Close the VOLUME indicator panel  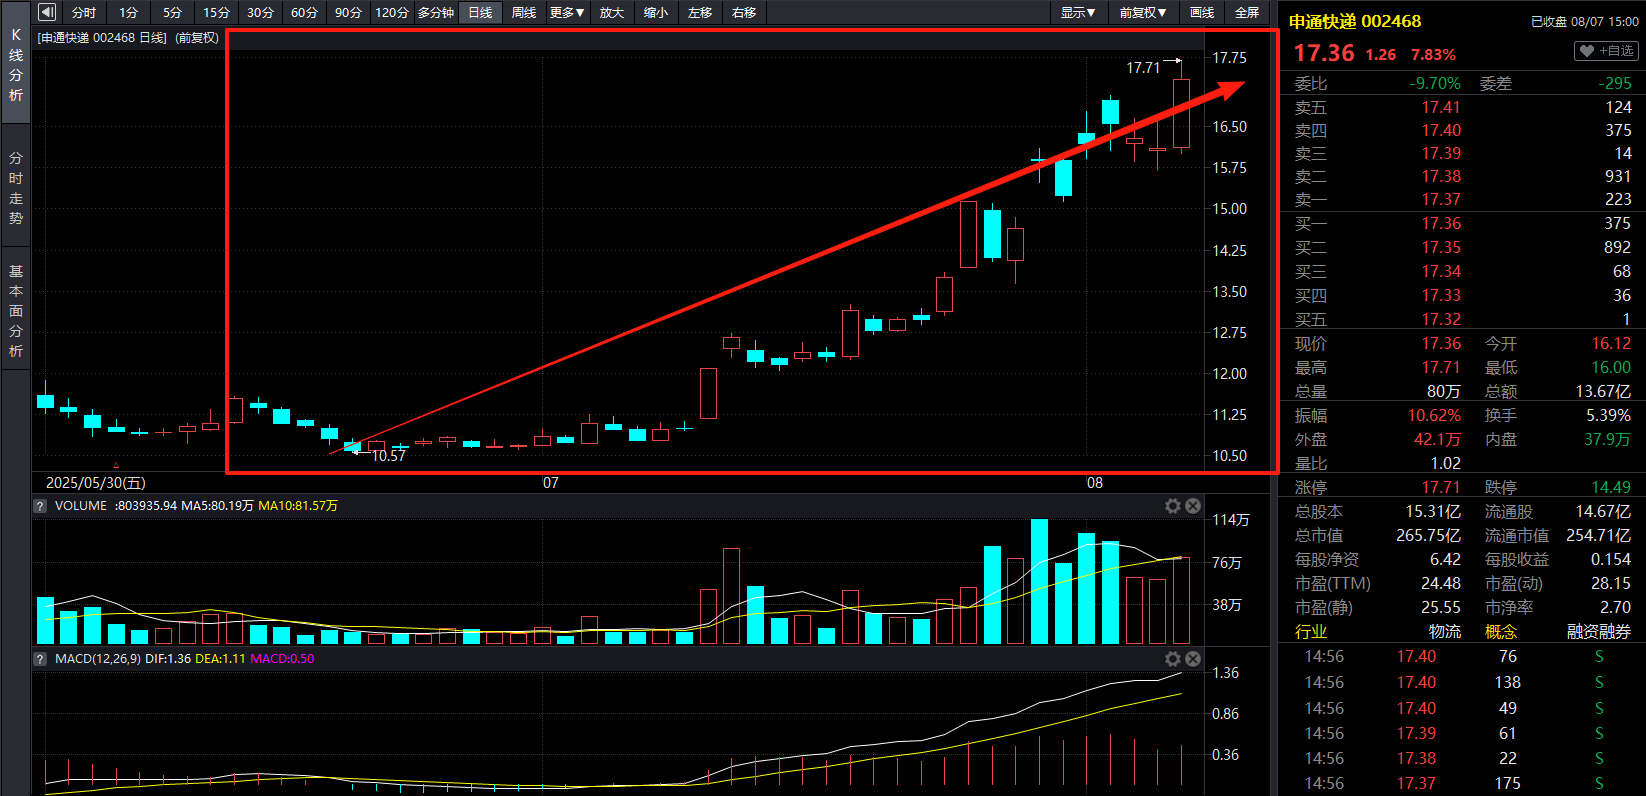coord(1193,506)
